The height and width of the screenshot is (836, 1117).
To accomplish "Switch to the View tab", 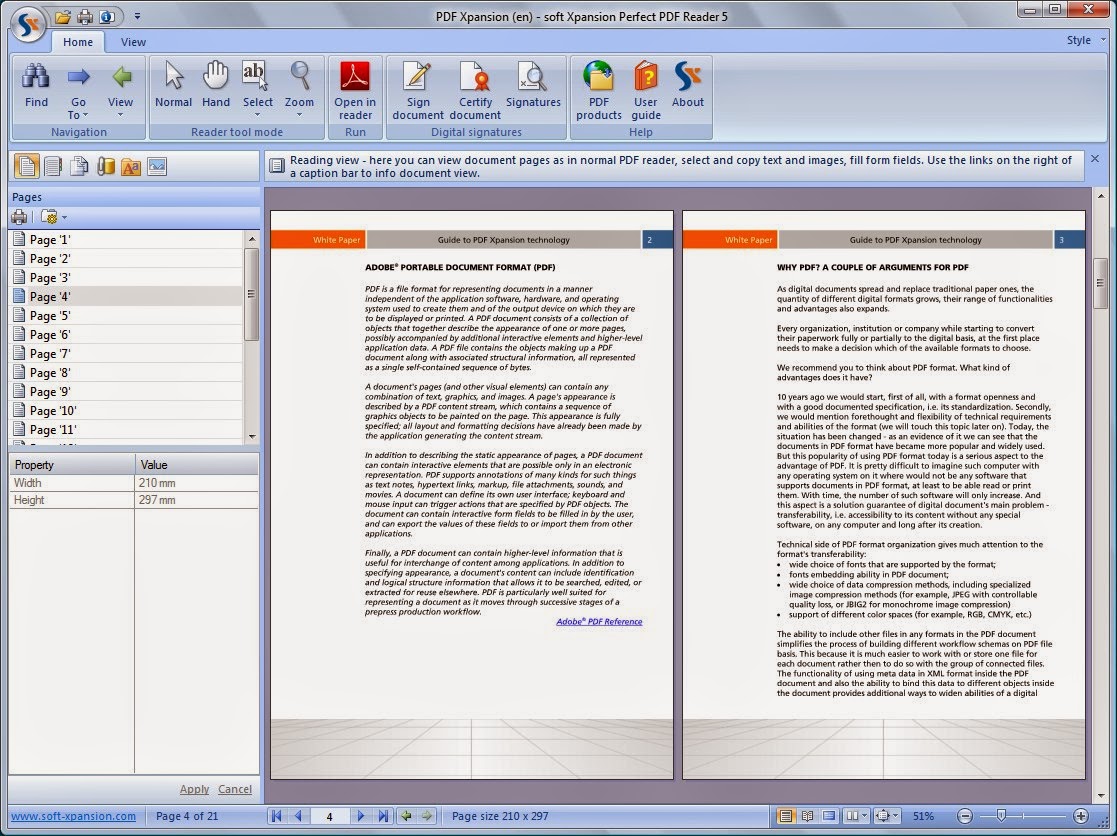I will 133,41.
